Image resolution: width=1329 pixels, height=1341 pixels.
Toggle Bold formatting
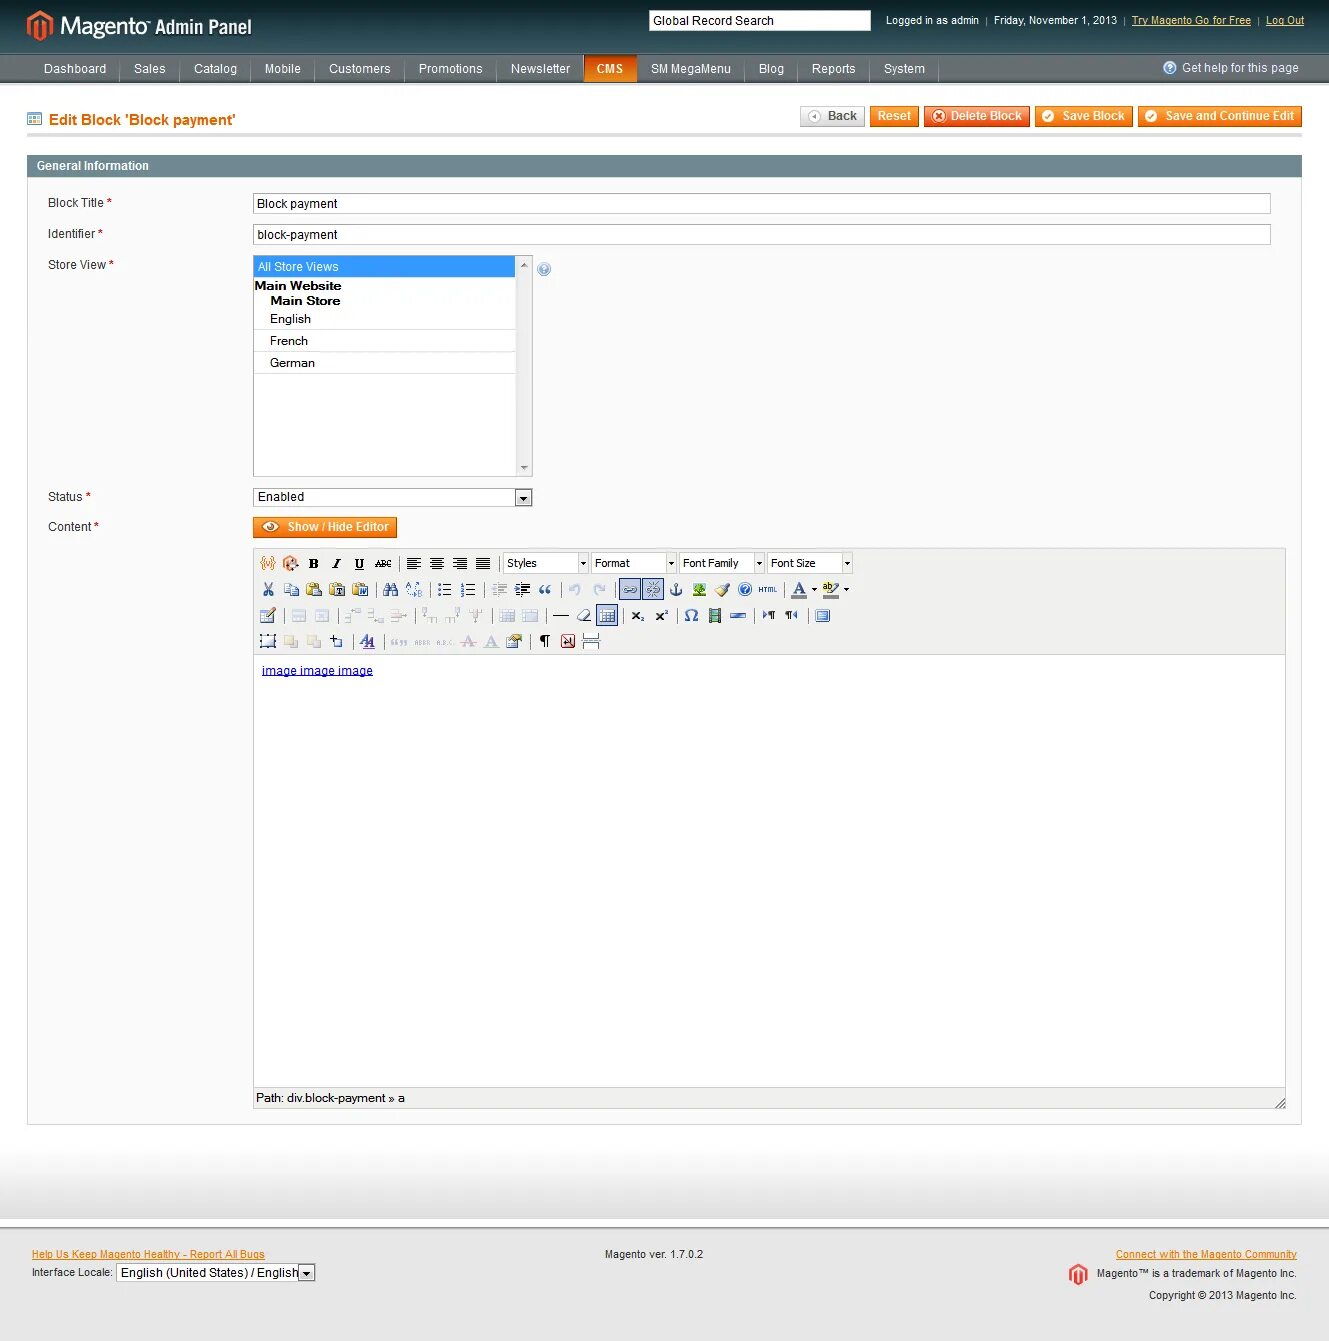pos(314,564)
